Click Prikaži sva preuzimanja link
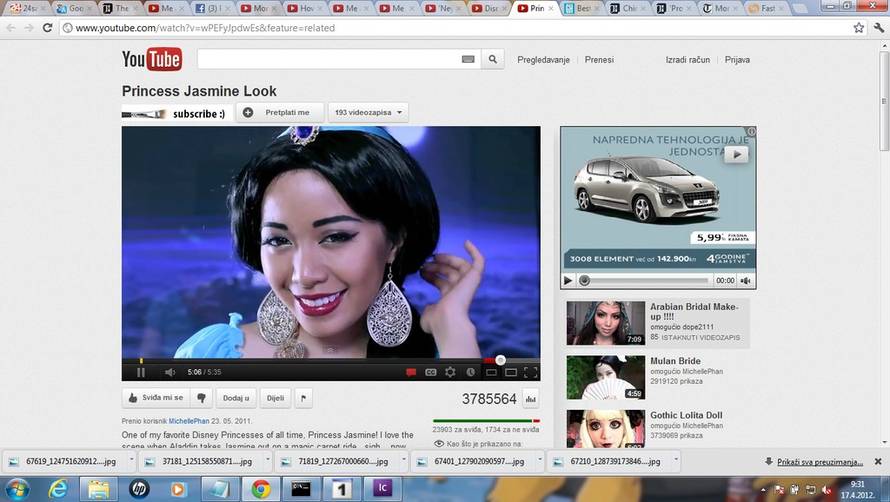 pos(820,462)
